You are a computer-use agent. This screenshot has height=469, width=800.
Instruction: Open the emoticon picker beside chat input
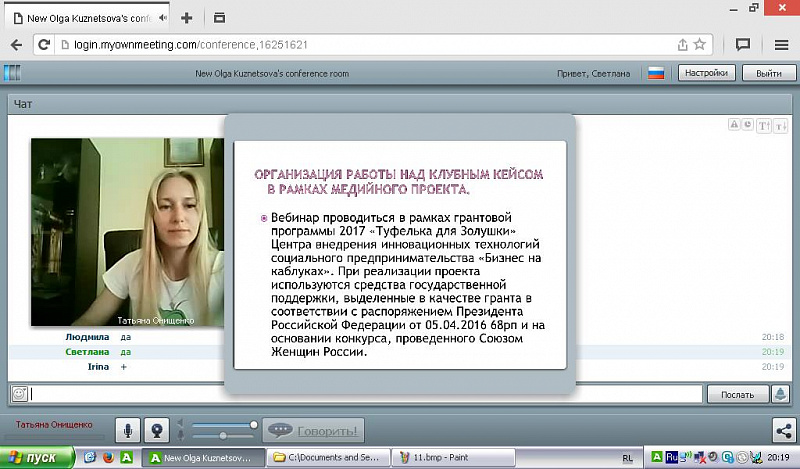point(18,394)
